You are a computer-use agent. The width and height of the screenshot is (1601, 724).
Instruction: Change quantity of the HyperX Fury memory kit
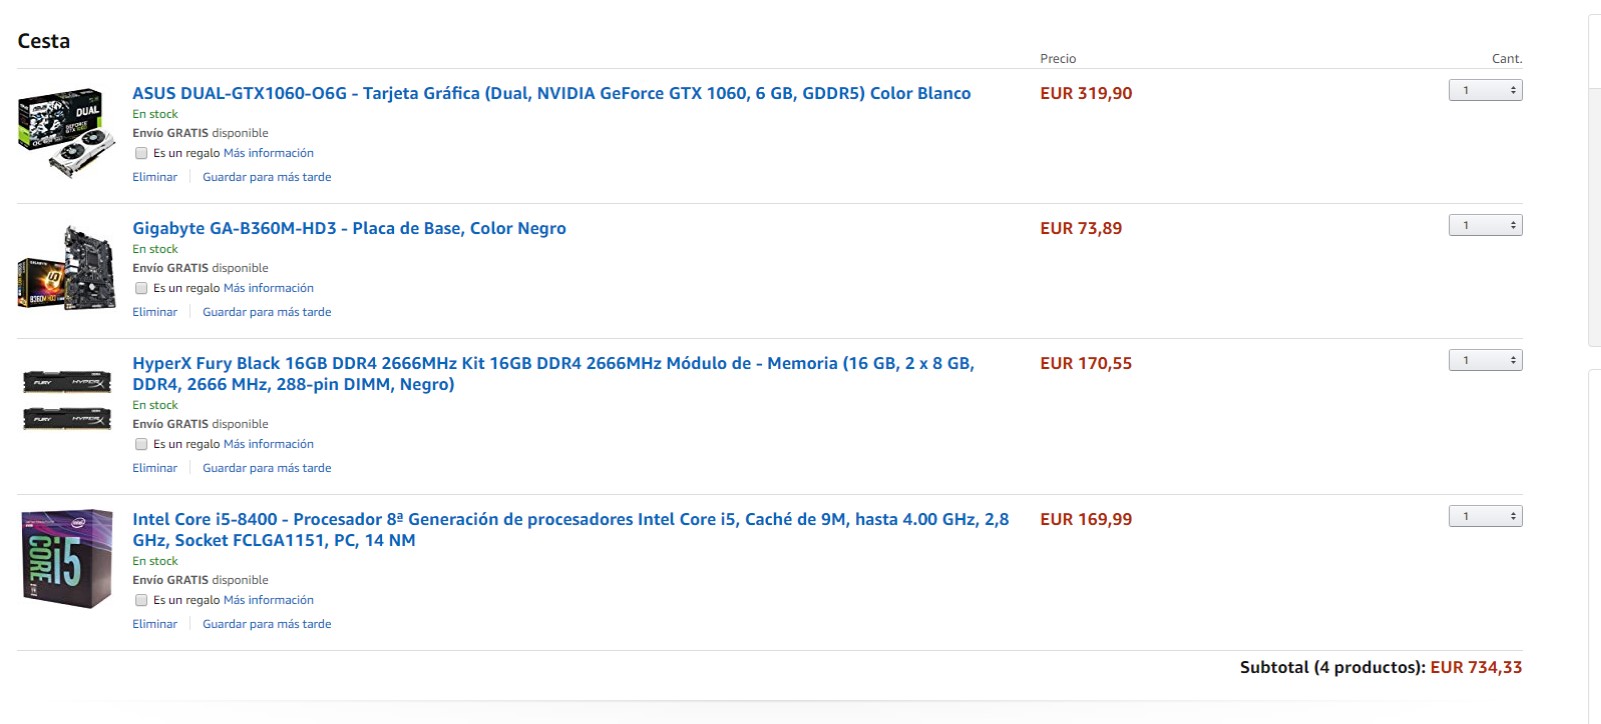pyautogui.click(x=1485, y=361)
